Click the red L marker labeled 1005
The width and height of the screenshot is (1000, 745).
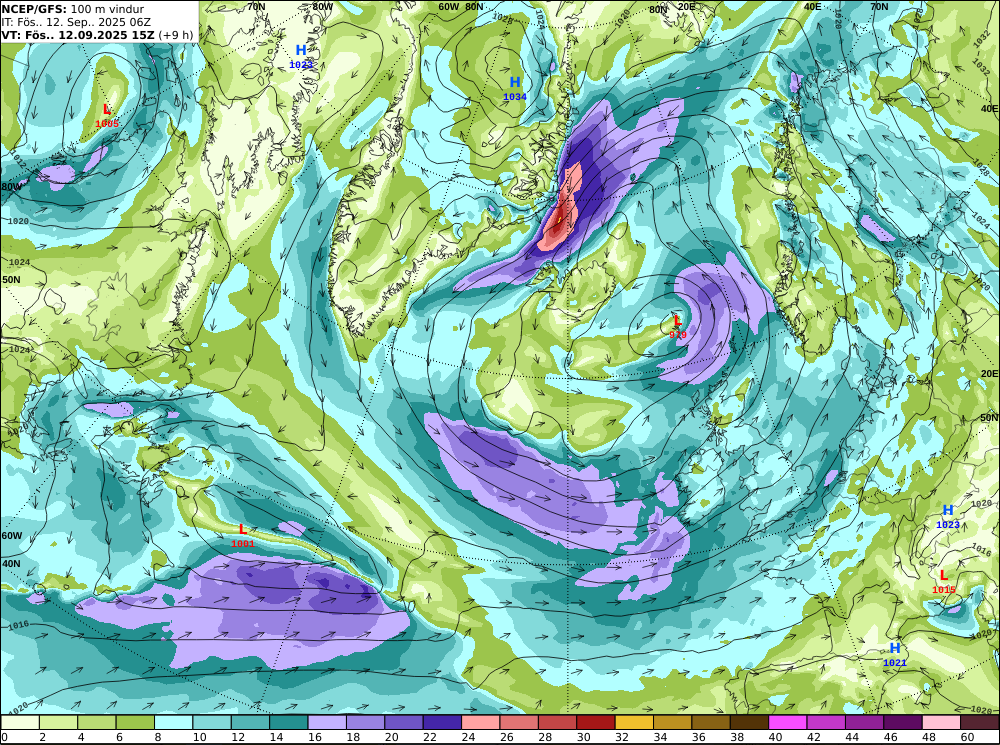[107, 110]
